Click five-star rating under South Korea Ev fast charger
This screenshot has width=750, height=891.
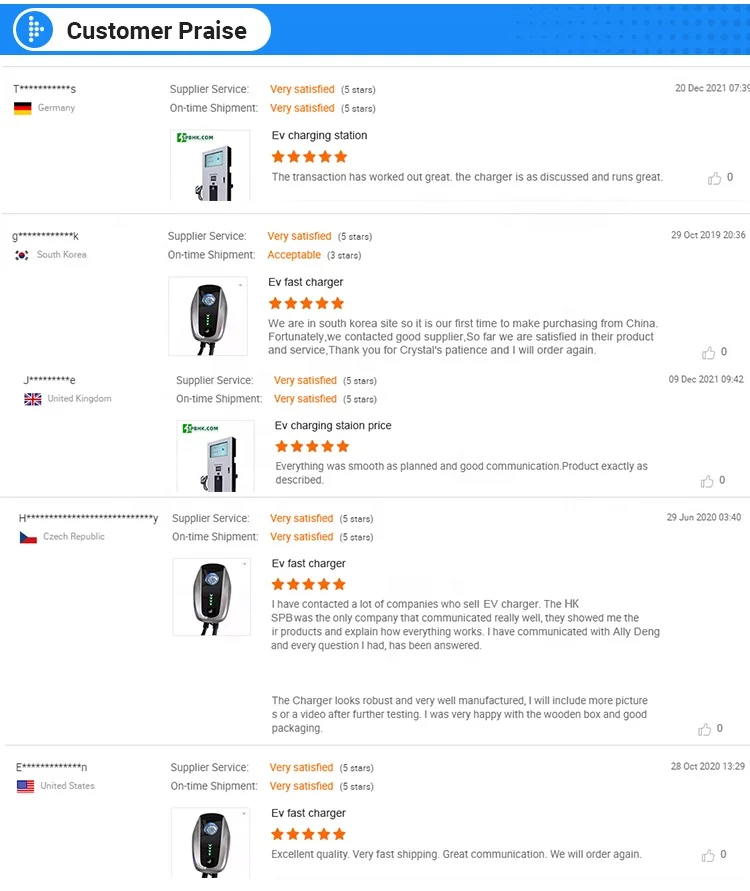tap(306, 303)
